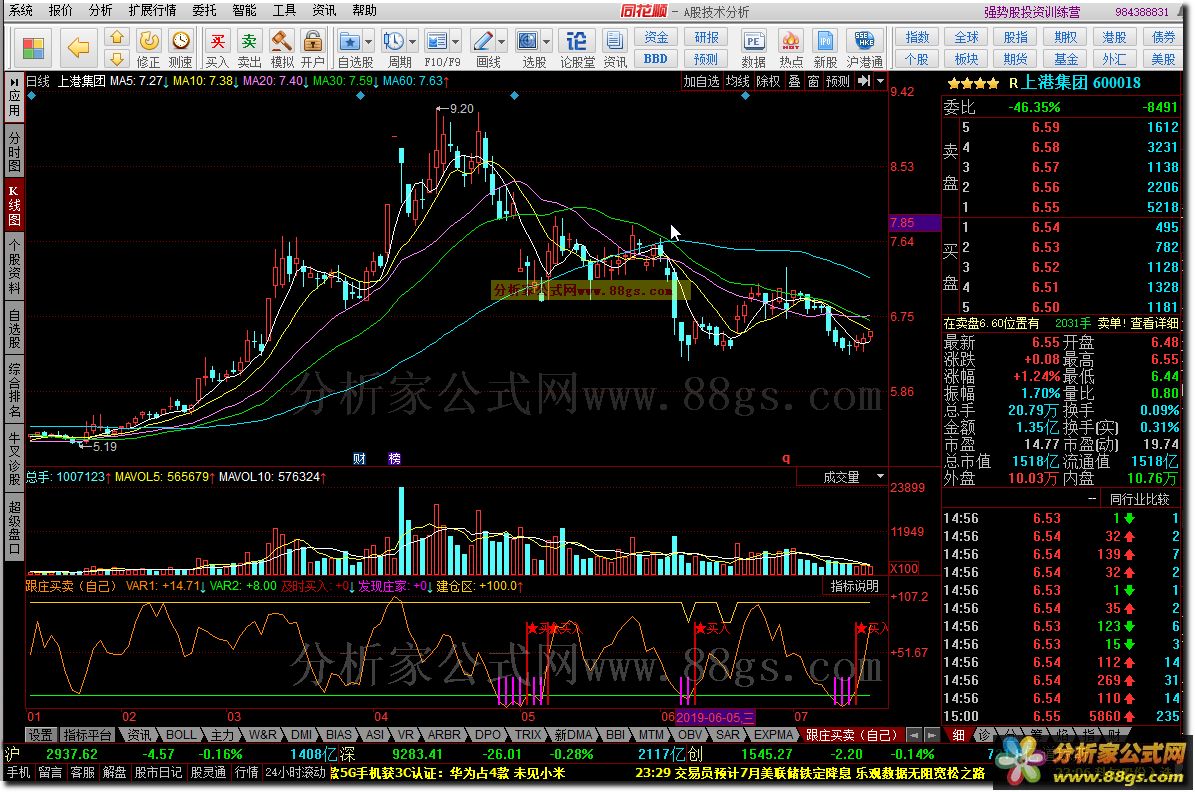
Task: Expand the 选股 dropdown arrow
Action: pos(547,41)
